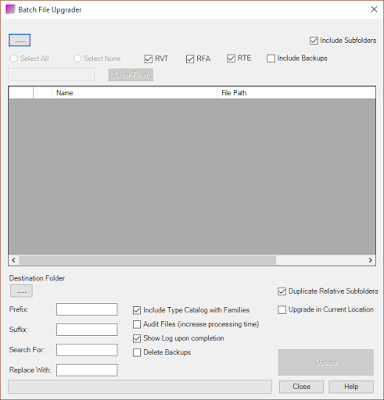Click the Update button
Viewport: 384px width, 400px height.
coord(326,362)
